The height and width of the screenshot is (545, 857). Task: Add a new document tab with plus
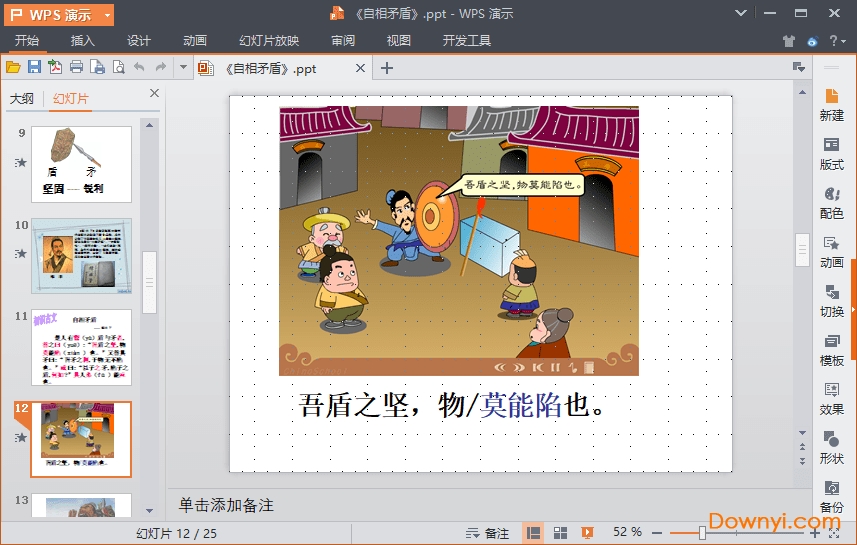[386, 68]
